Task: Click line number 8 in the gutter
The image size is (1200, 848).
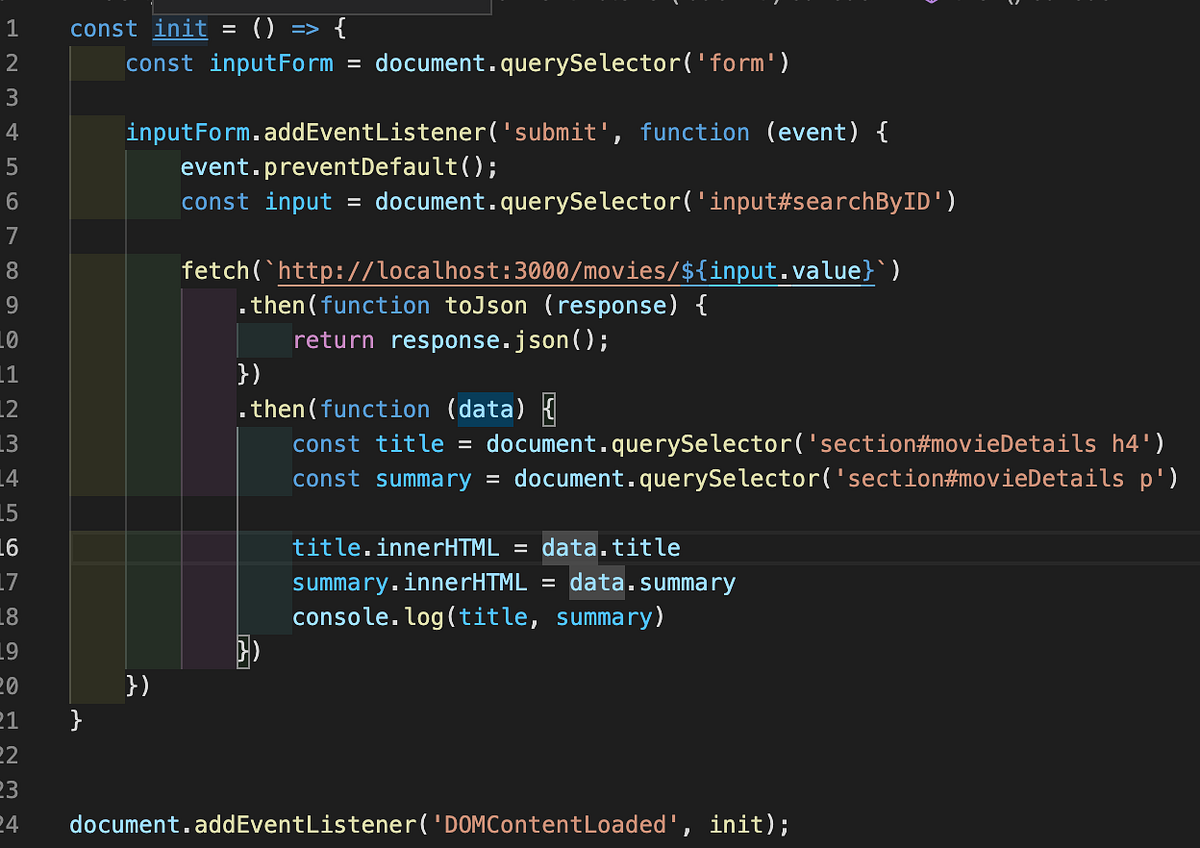Action: pyautogui.click(x=14, y=270)
